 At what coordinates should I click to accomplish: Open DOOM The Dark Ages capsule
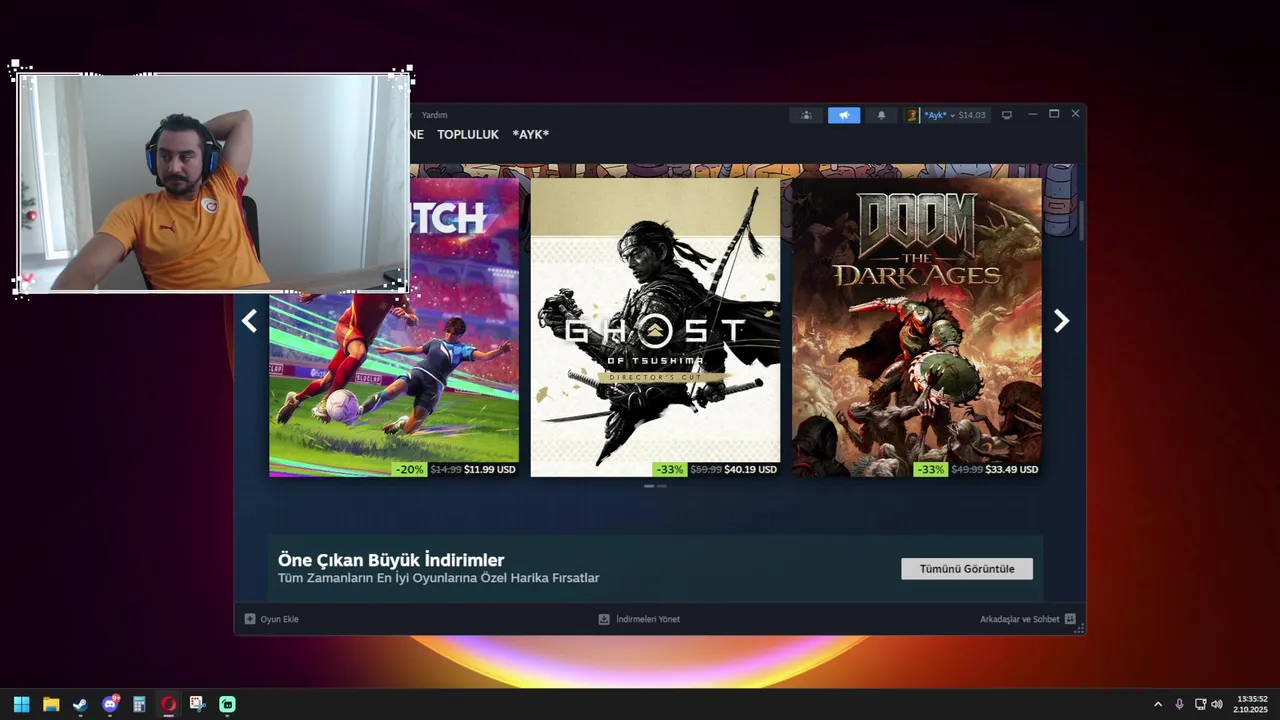(x=917, y=327)
